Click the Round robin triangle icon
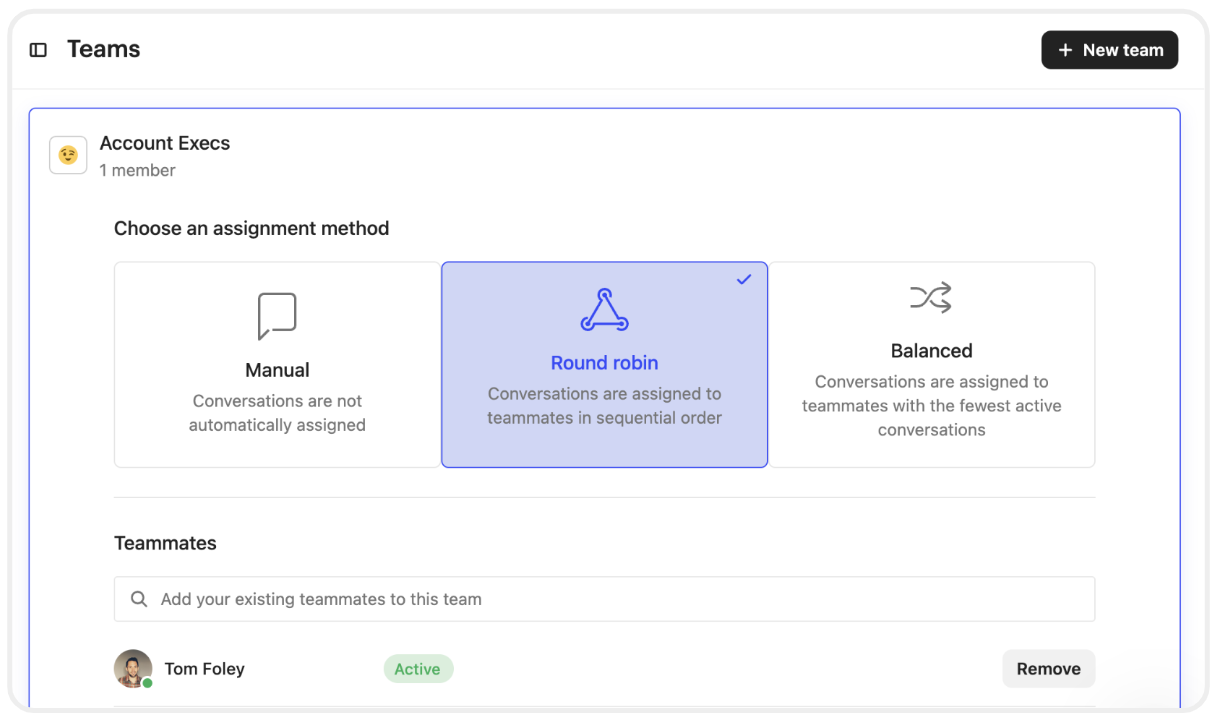 pos(604,310)
